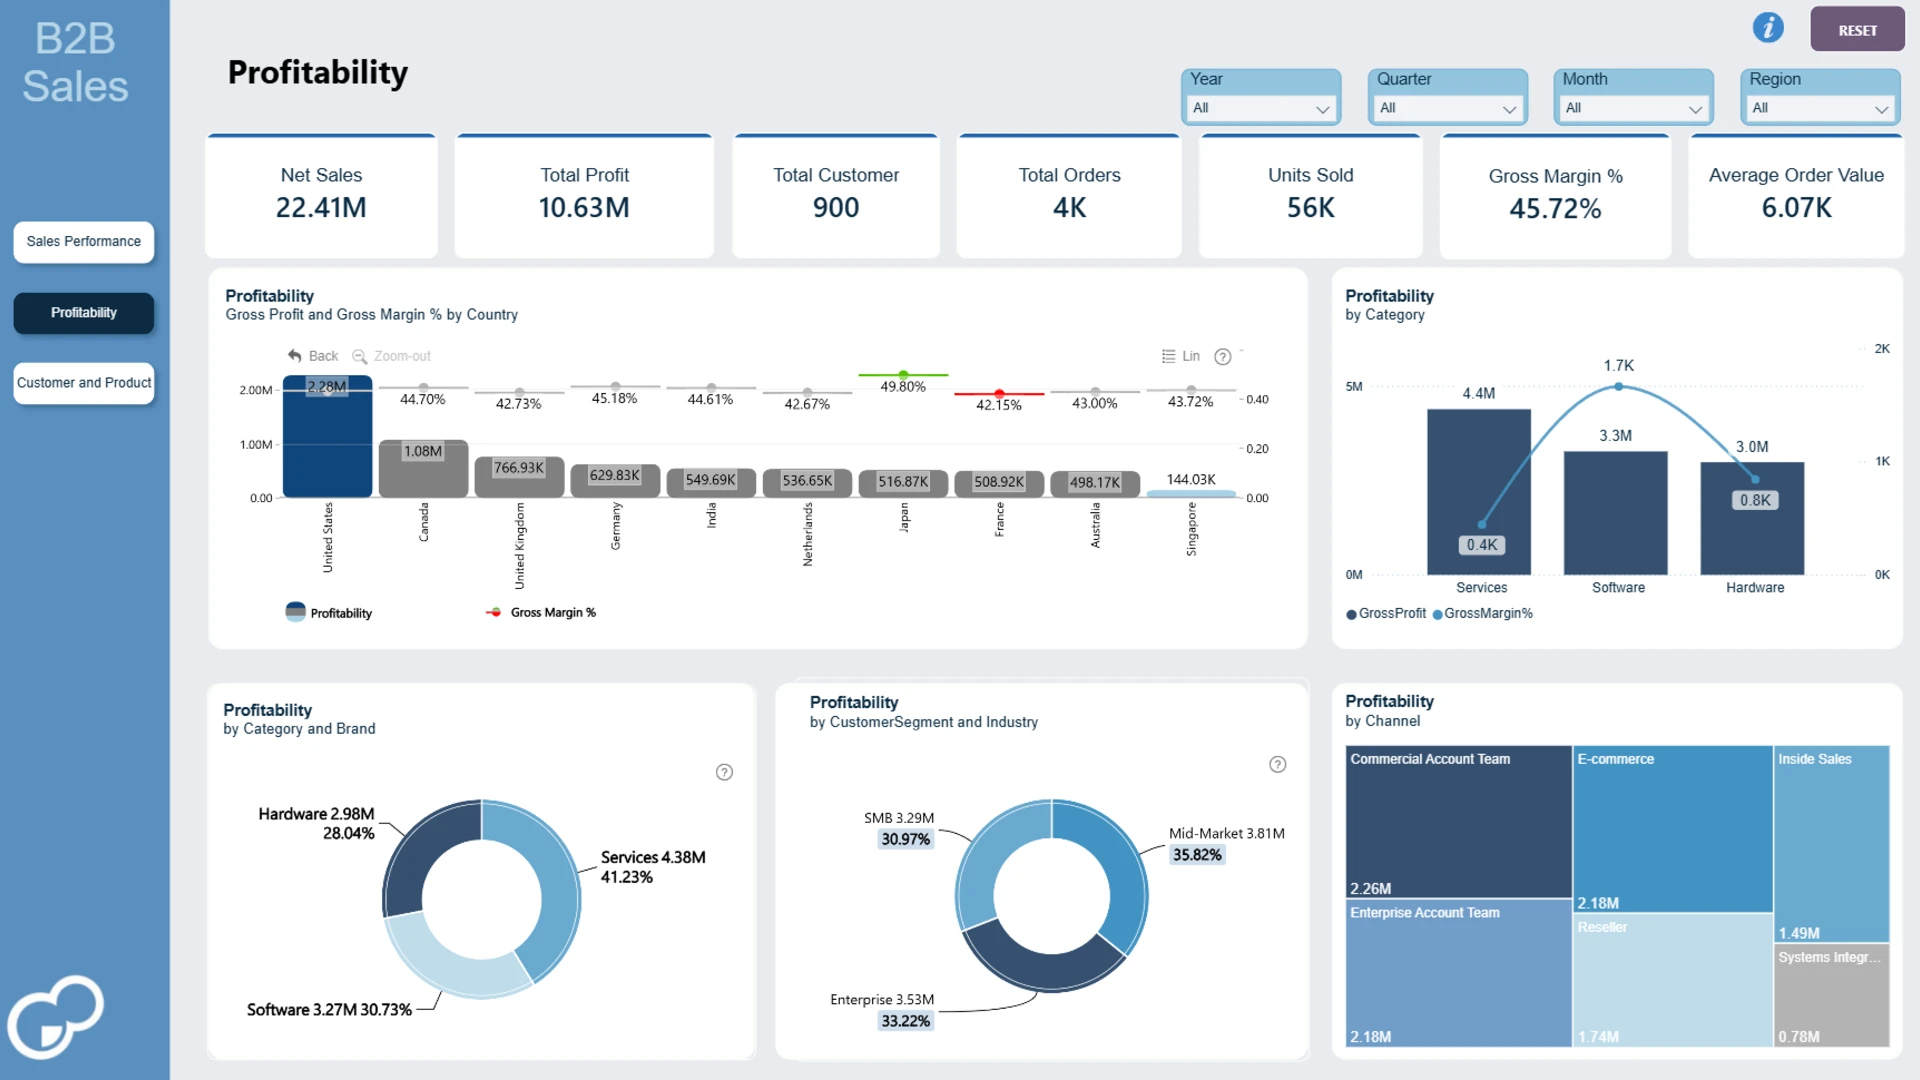
Task: Click the B2B Sales title
Action: pos(75,62)
